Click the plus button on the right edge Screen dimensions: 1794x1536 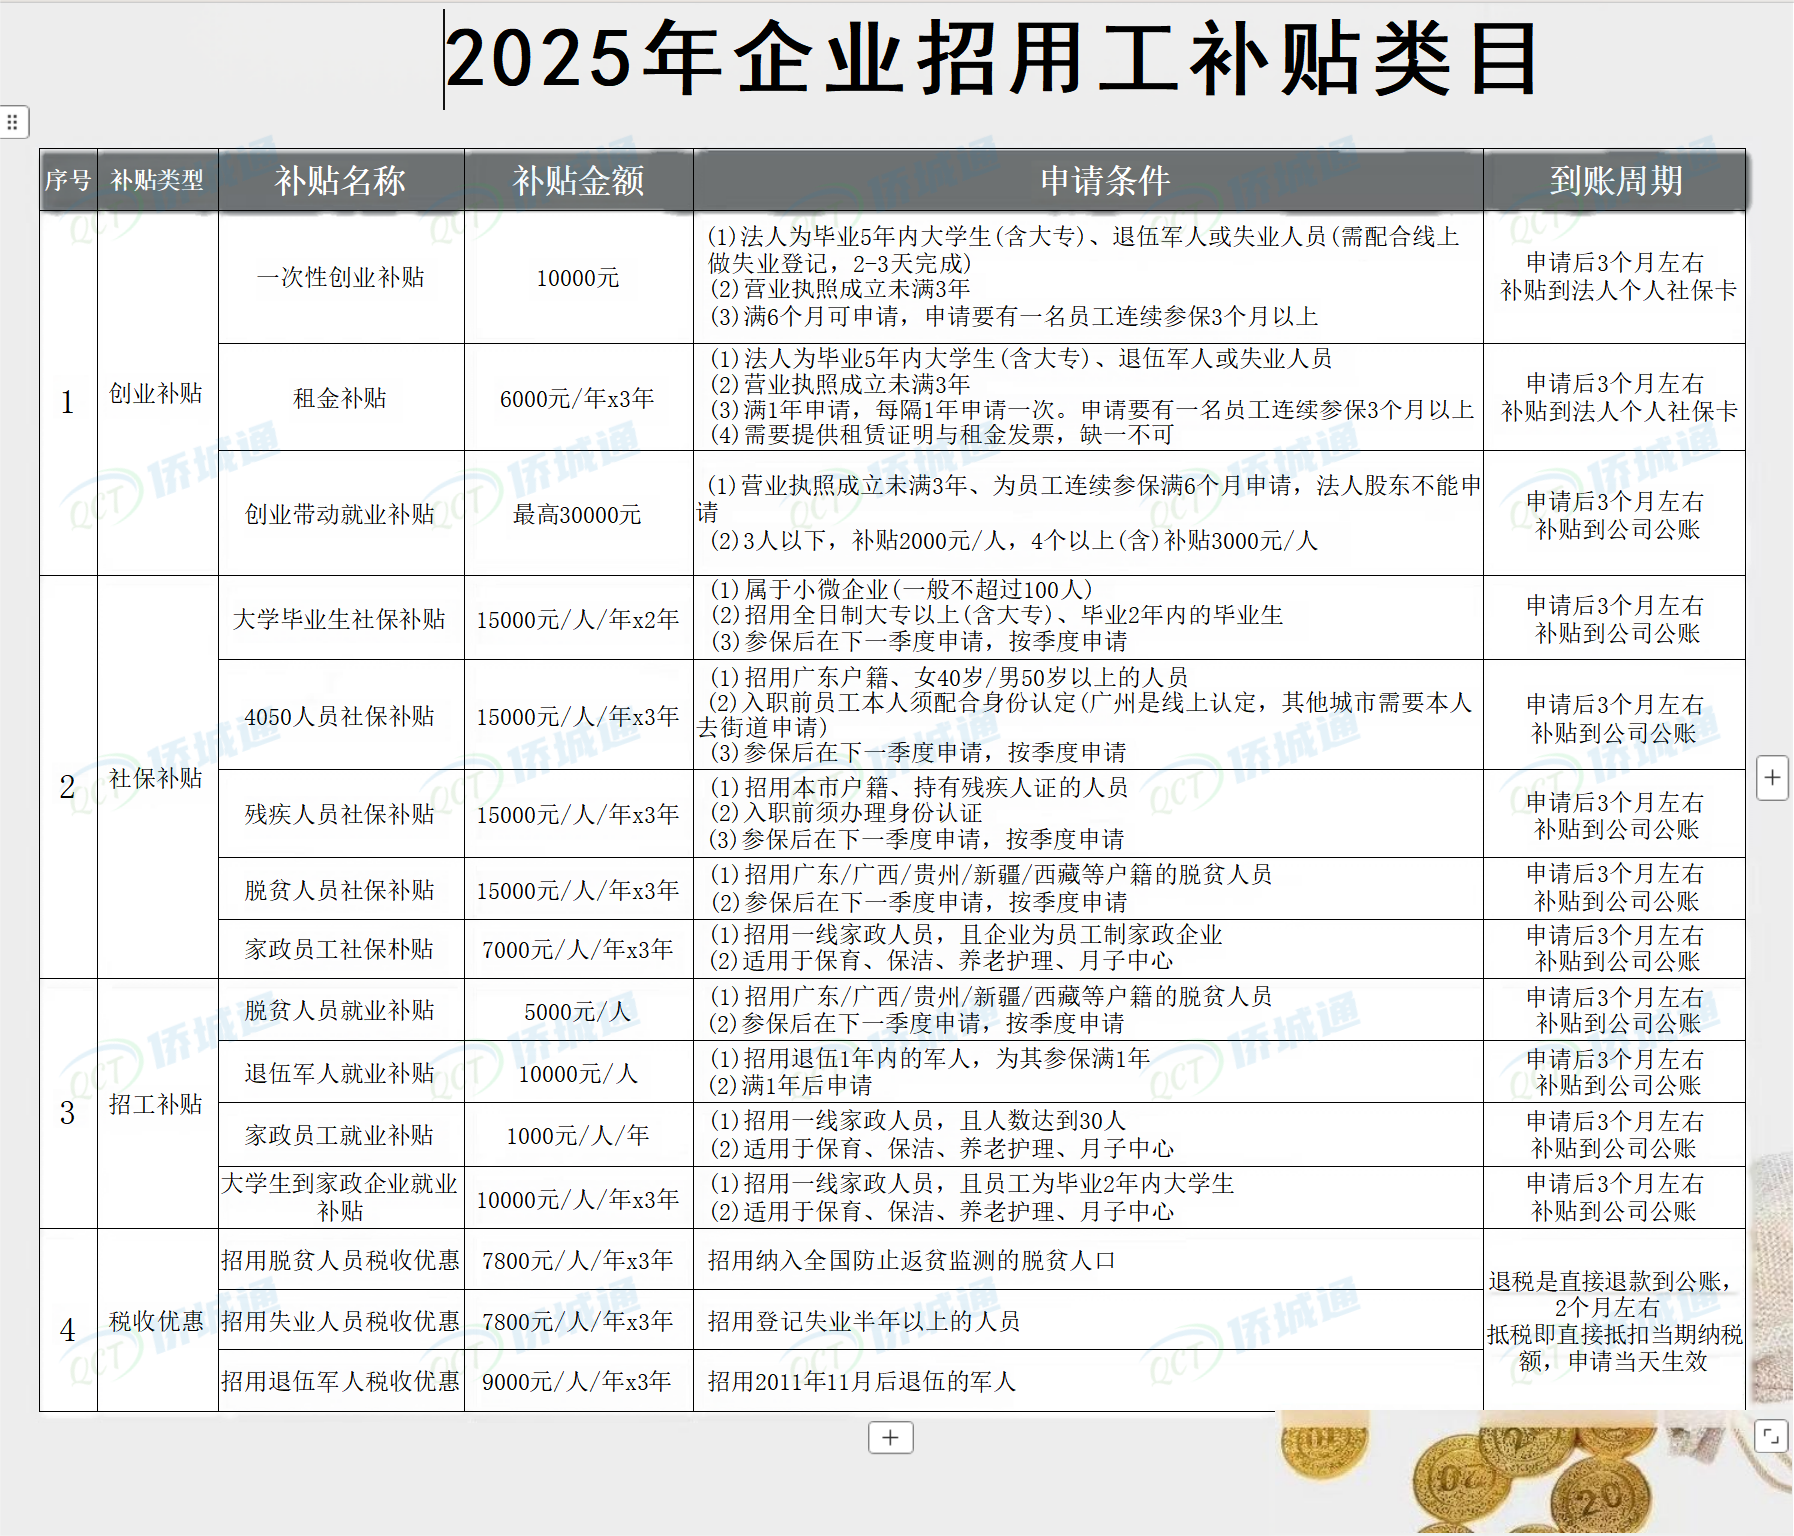tap(1773, 779)
